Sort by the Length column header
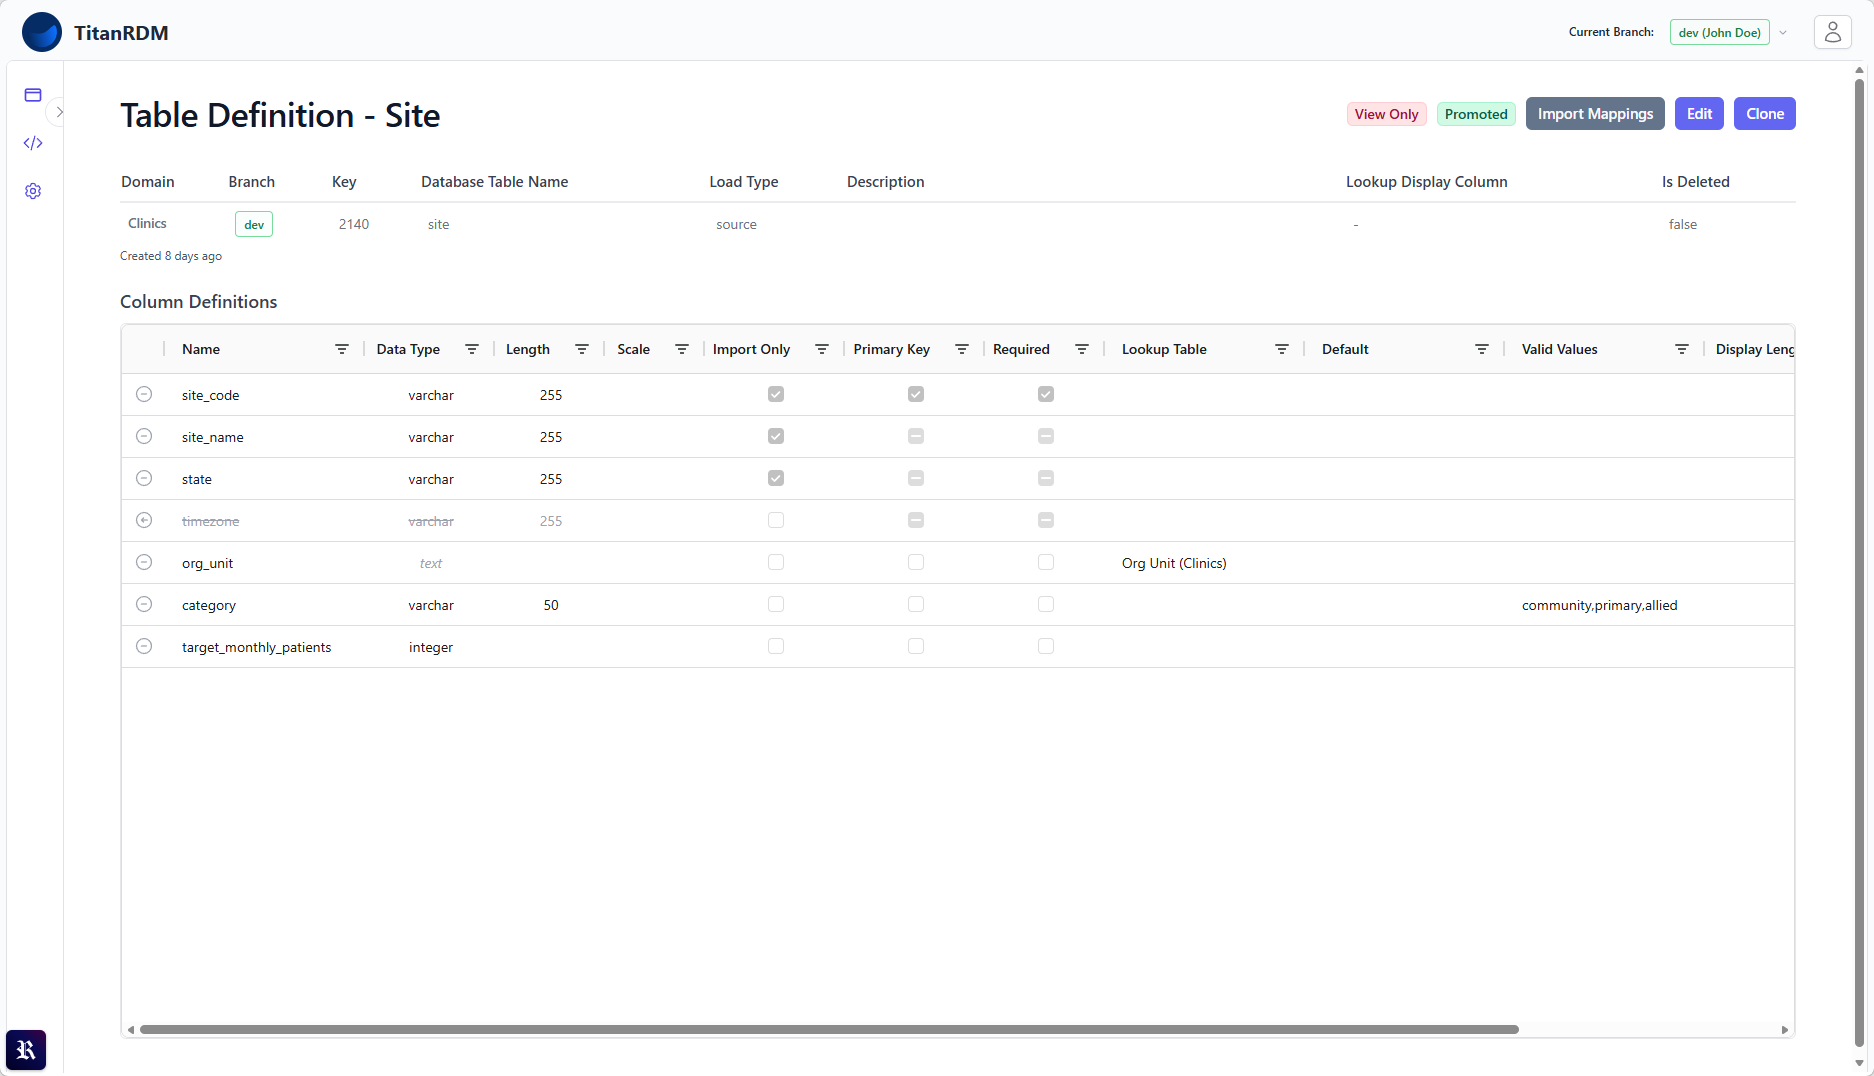The height and width of the screenshot is (1076, 1874). coord(528,349)
